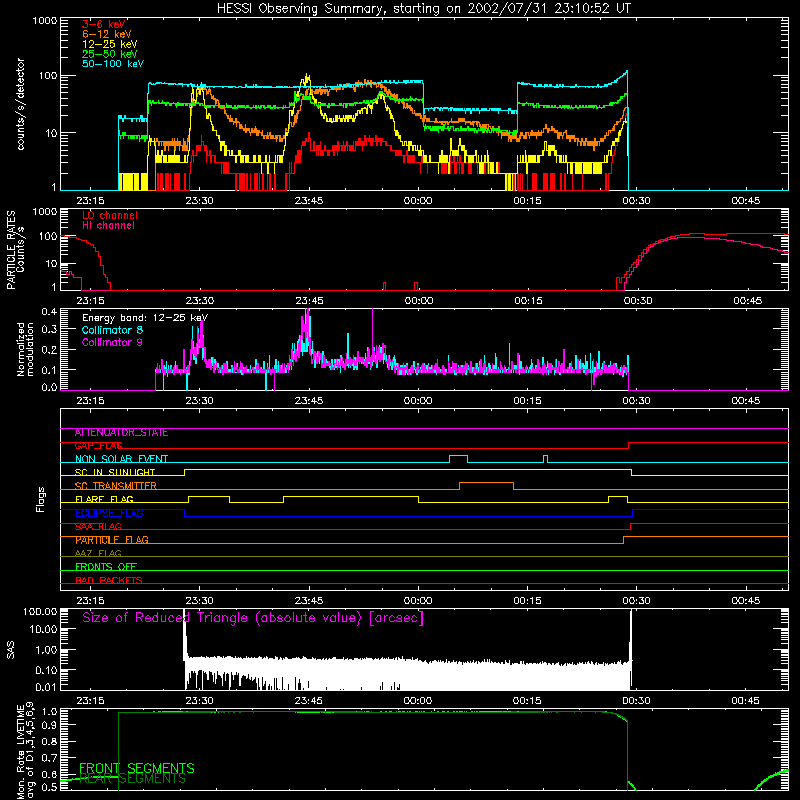Click the FRONTS_OFF flag label
The height and width of the screenshot is (800, 800).
[106, 567]
